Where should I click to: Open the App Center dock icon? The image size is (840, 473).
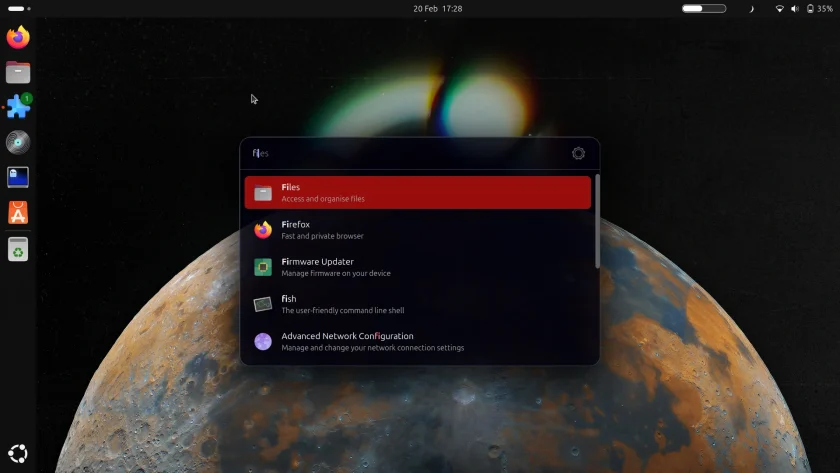pos(18,213)
